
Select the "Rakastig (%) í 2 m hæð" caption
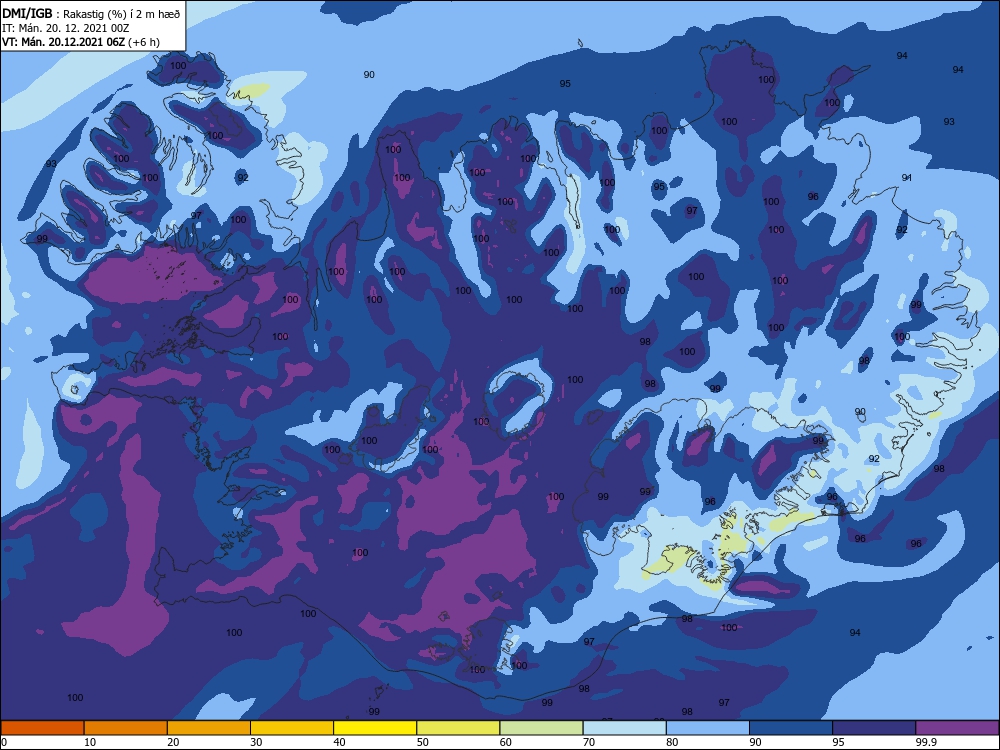click(x=121, y=13)
